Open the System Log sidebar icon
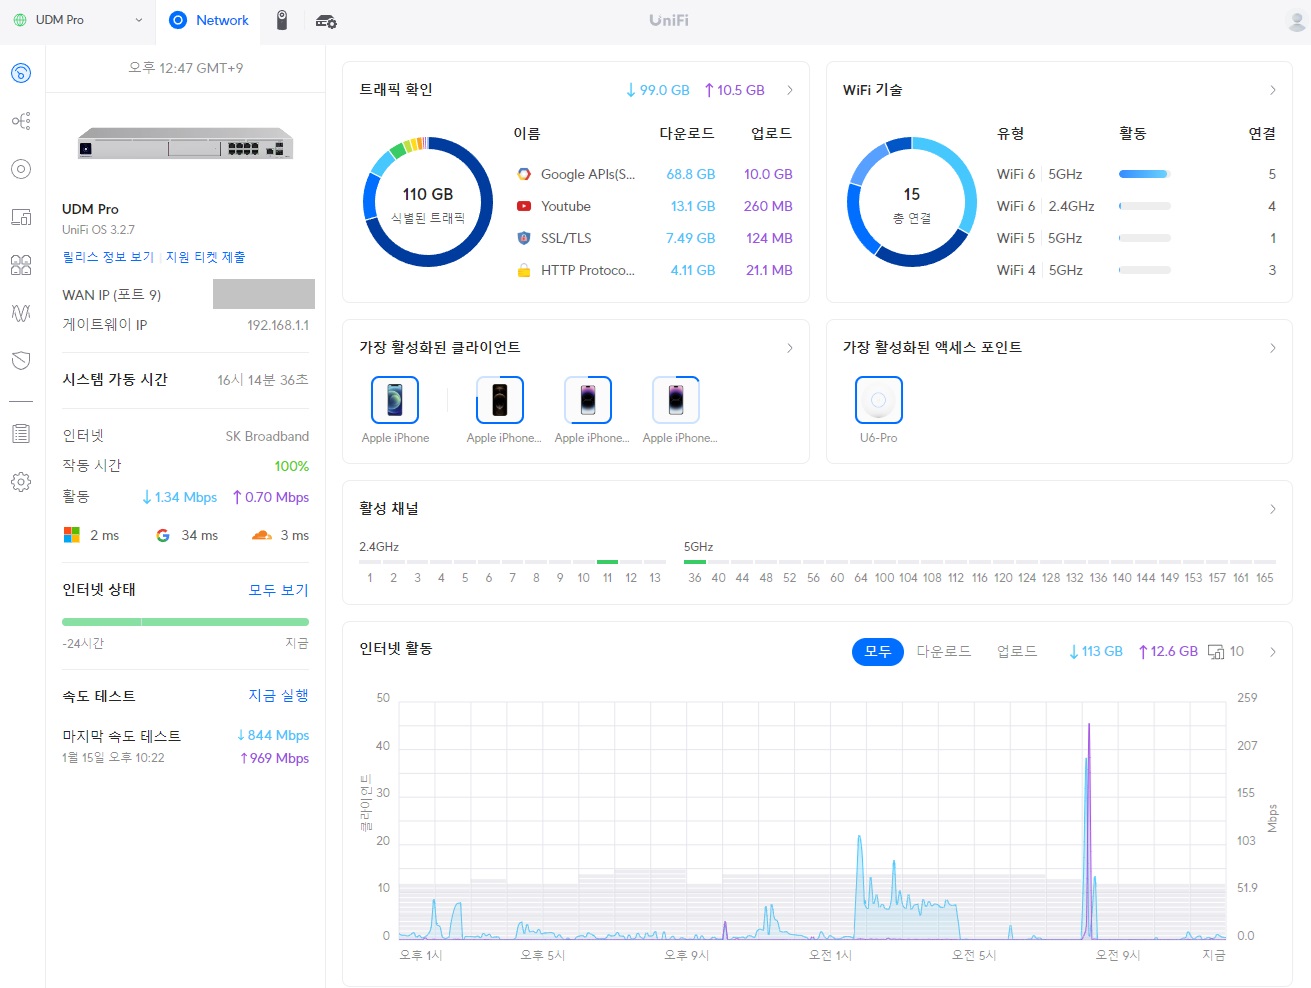Image resolution: width=1311 pixels, height=988 pixels. (21, 434)
